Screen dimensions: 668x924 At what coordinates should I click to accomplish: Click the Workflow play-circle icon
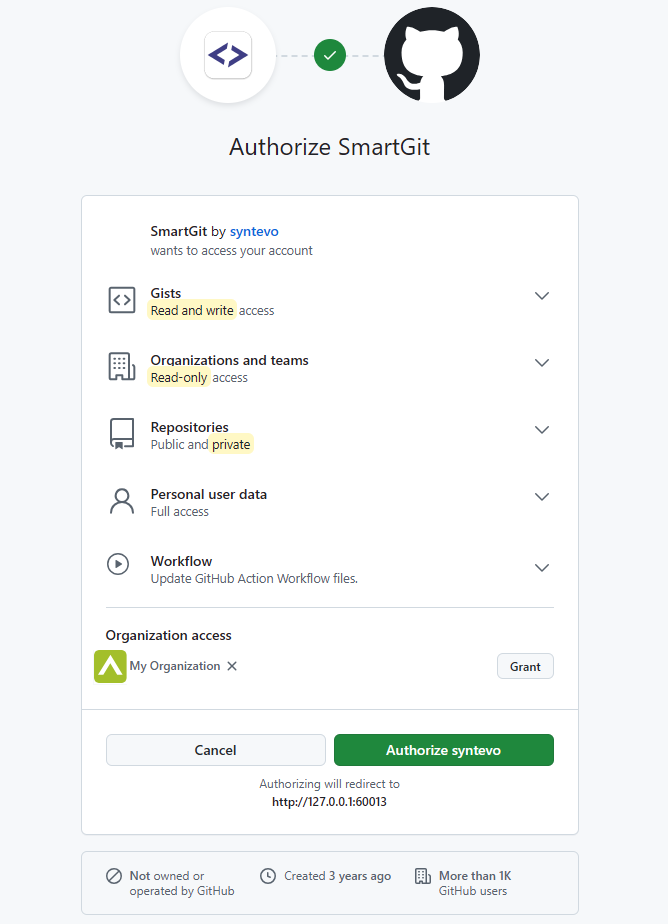click(121, 567)
